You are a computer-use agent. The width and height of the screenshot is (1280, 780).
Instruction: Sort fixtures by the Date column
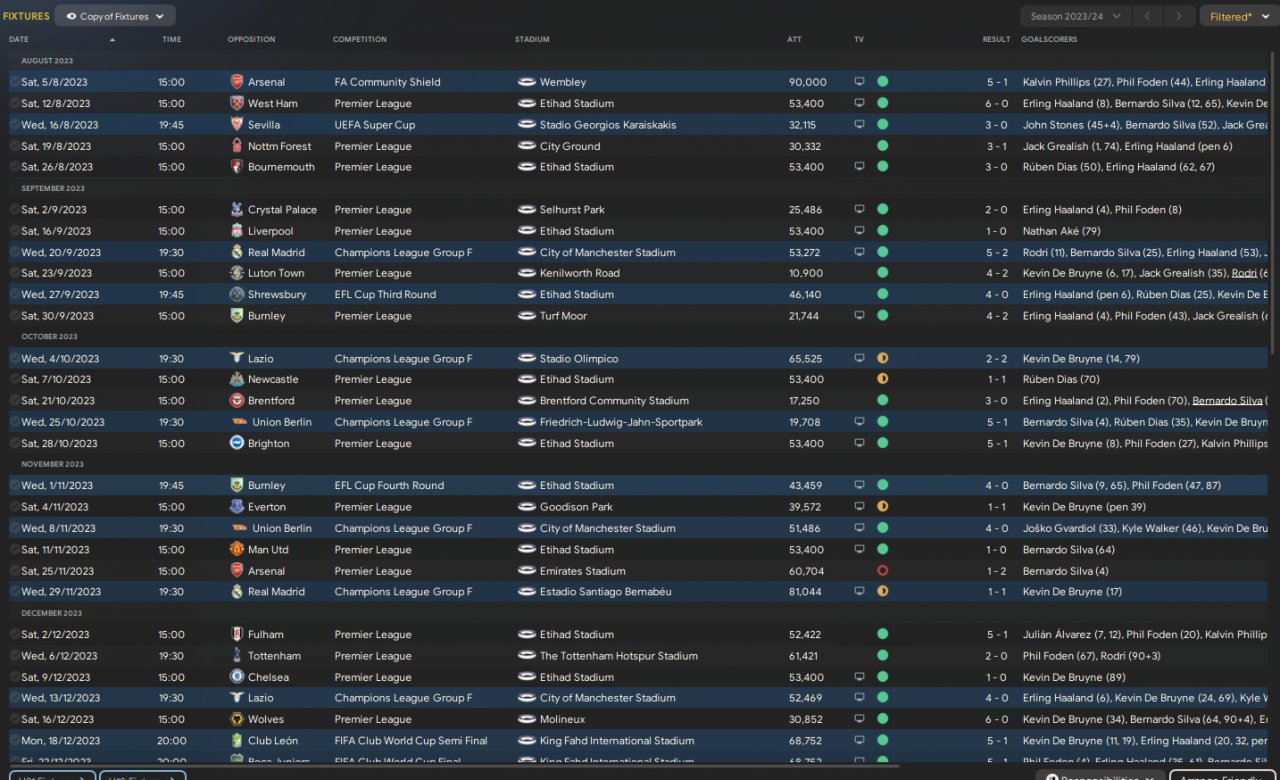(x=19, y=39)
